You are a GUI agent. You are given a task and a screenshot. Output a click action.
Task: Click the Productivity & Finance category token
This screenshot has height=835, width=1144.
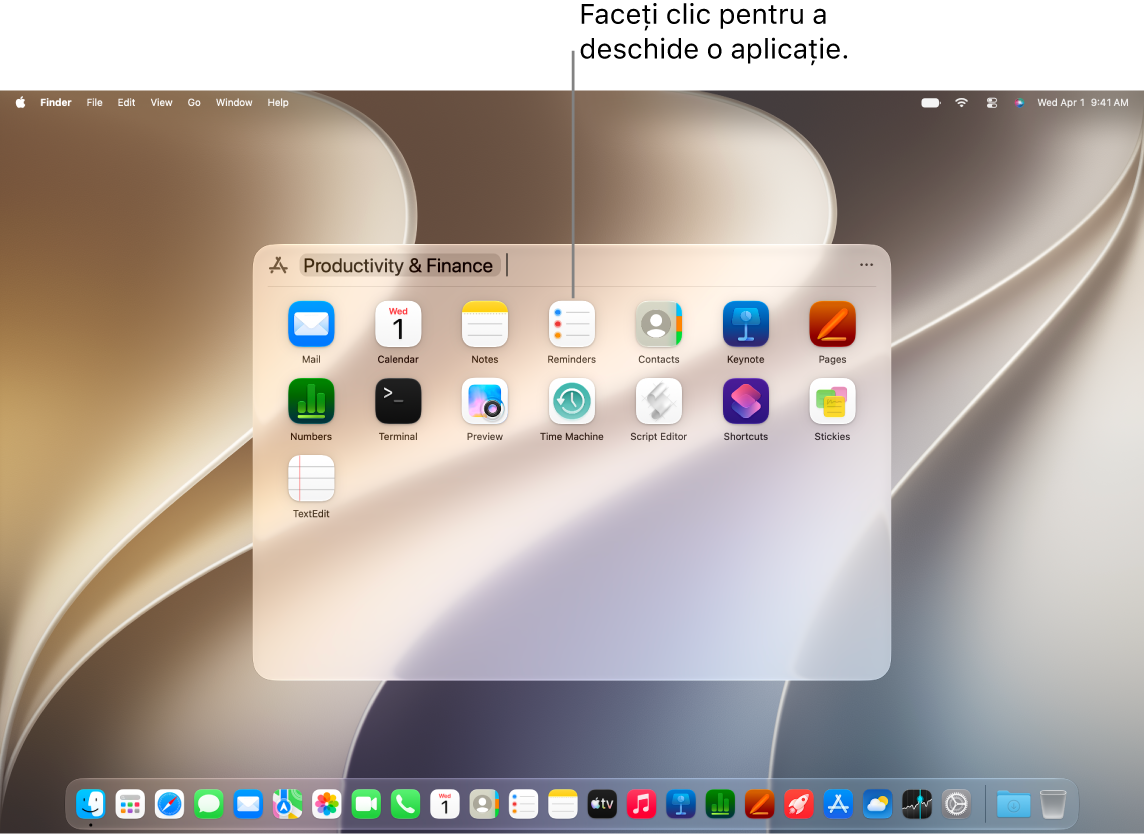398,266
